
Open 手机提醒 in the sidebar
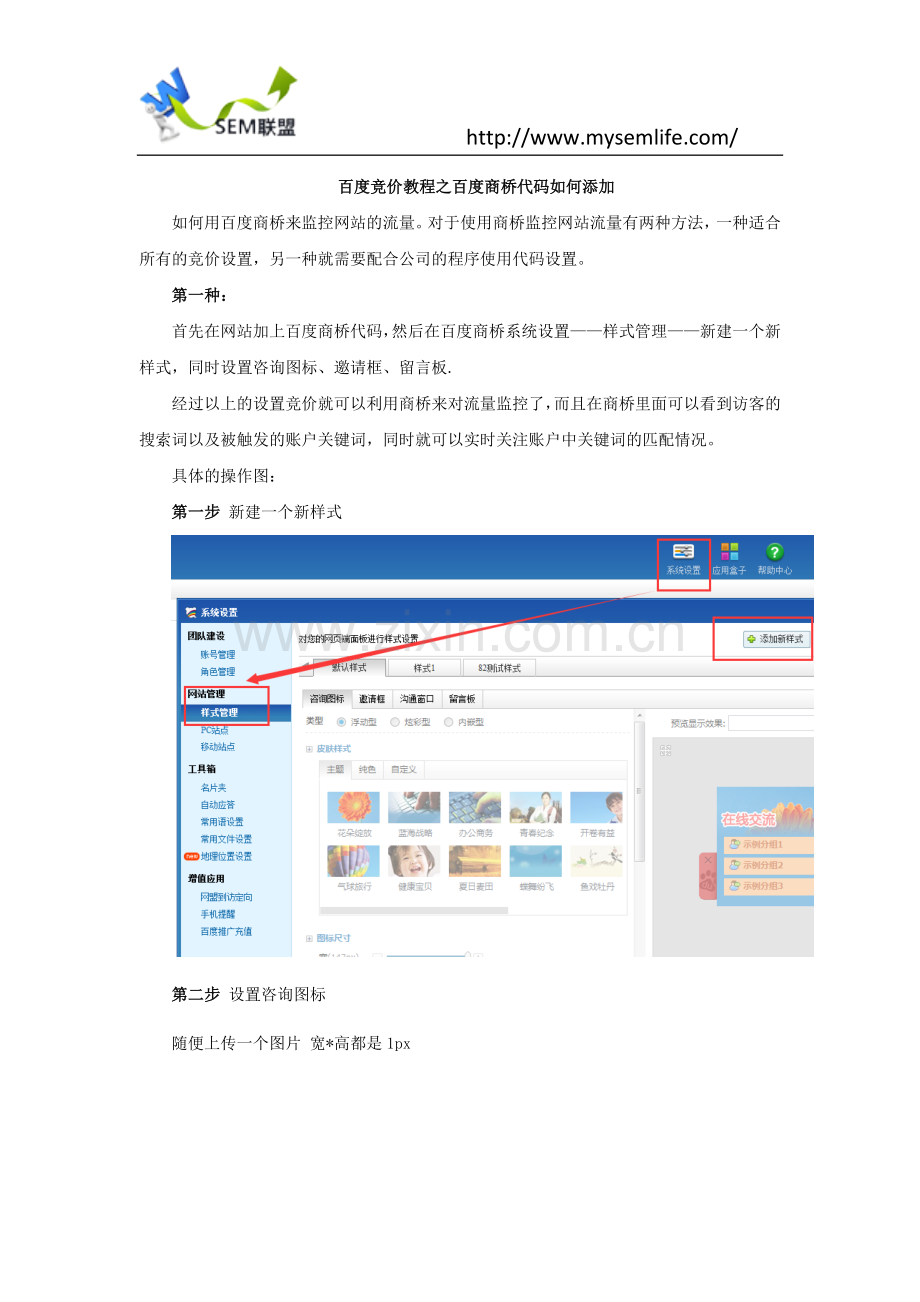[218, 914]
